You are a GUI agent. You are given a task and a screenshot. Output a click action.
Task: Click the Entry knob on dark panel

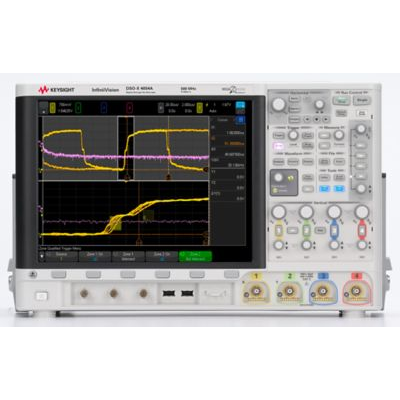(x=279, y=178)
